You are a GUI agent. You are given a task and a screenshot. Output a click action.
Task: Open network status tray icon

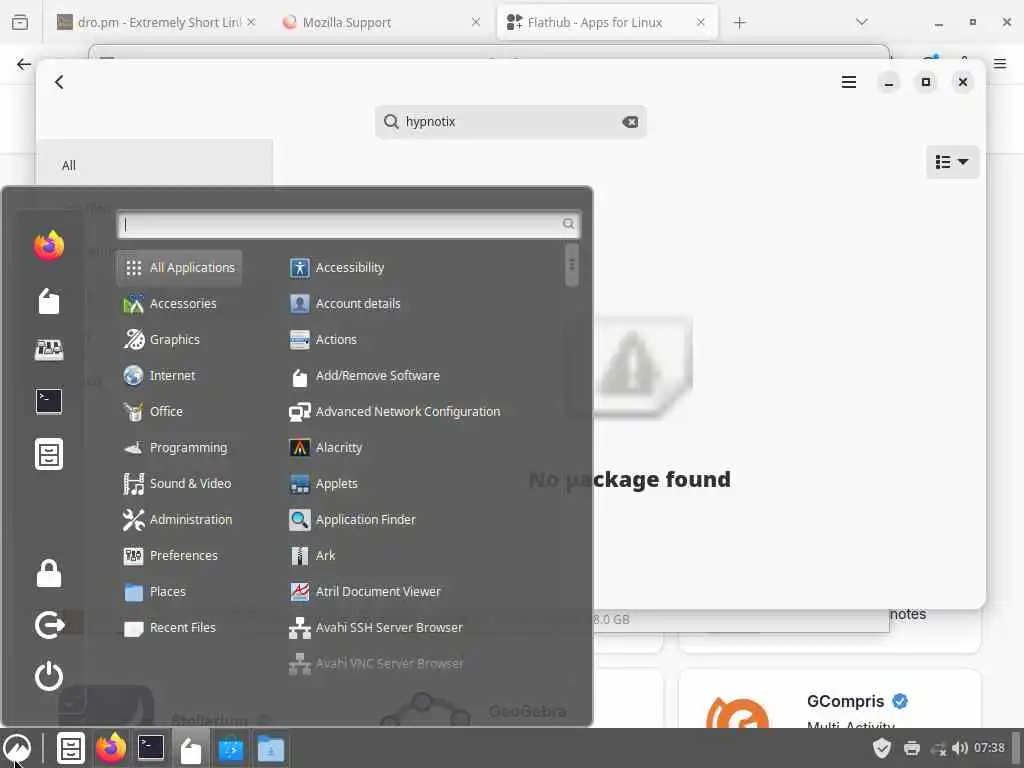coord(938,748)
